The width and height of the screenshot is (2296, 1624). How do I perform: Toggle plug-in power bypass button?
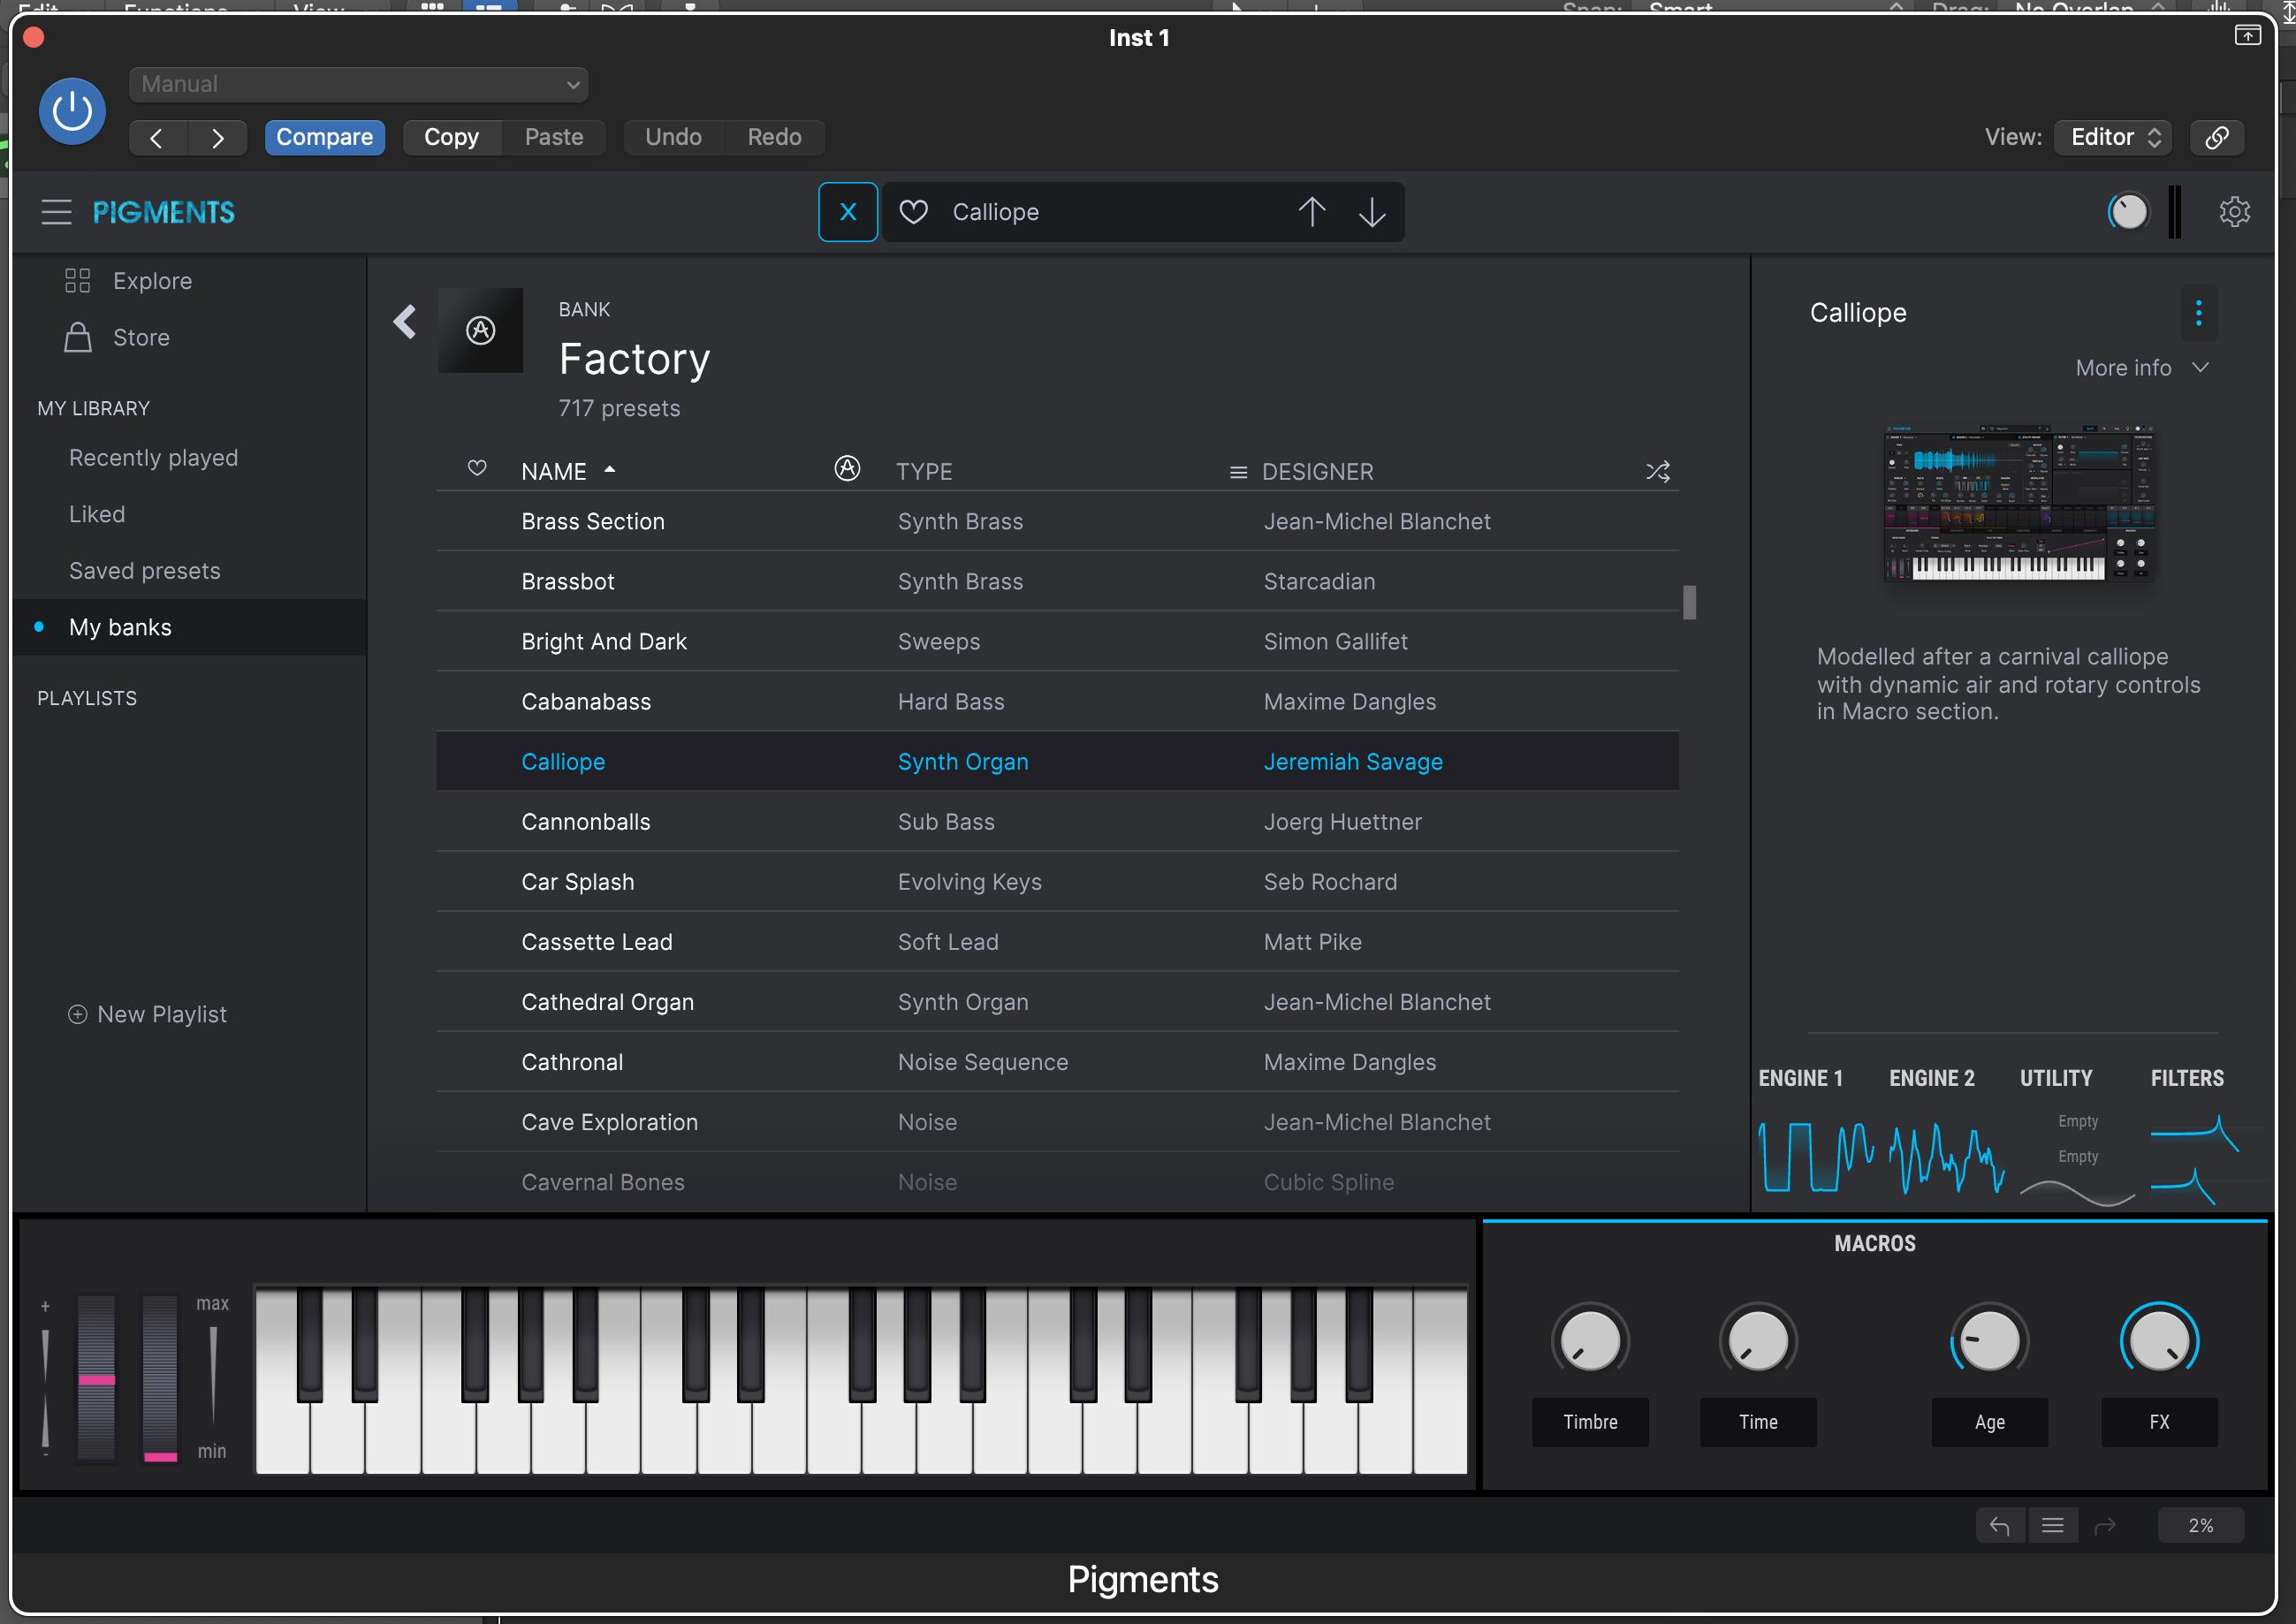coord(72,111)
